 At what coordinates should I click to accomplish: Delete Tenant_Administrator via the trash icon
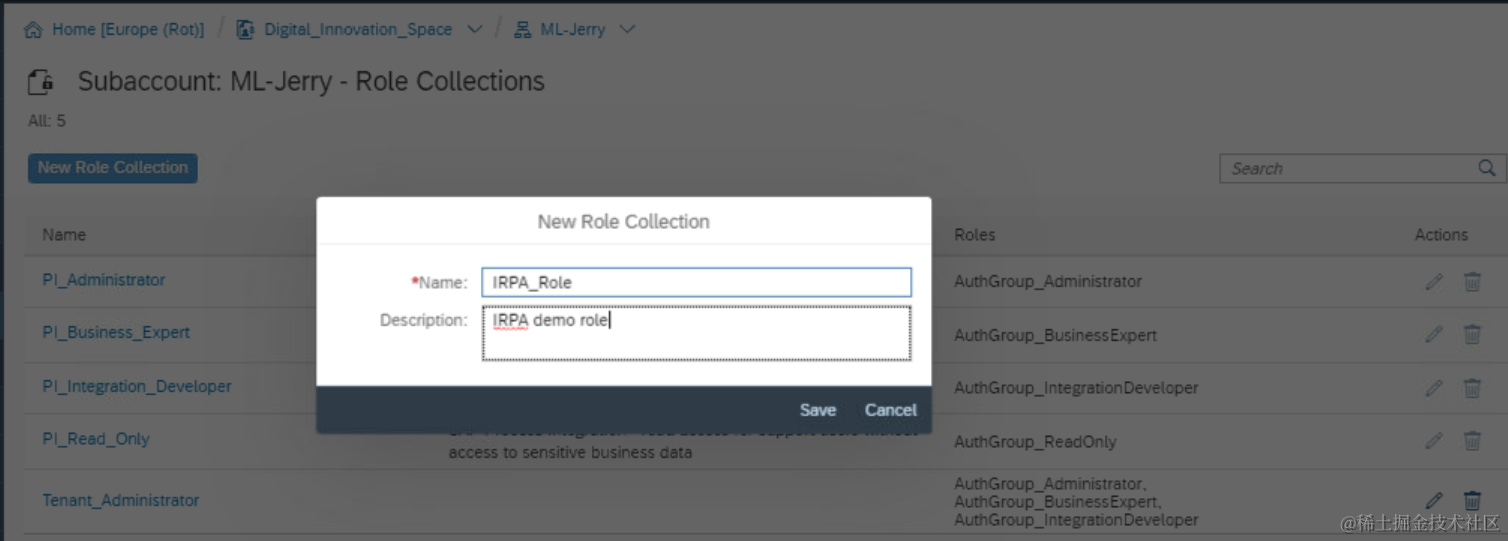1472,500
